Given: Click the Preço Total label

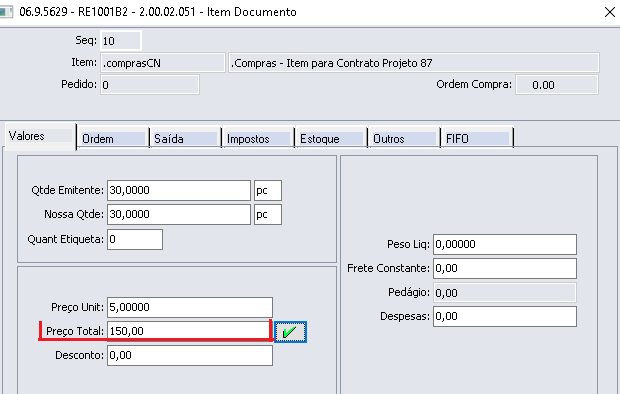Looking at the screenshot, I should (75, 331).
